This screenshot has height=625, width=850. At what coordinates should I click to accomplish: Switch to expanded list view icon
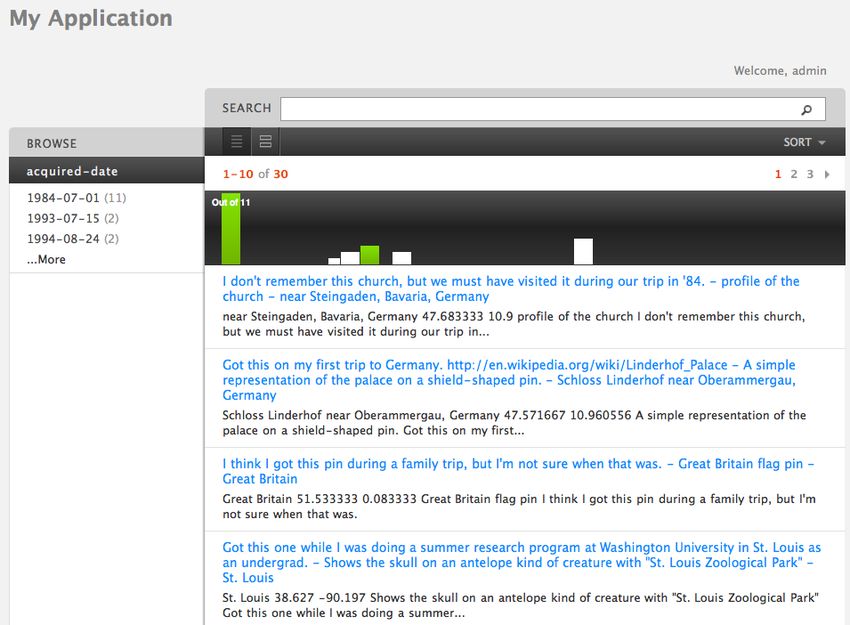pyautogui.click(x=266, y=141)
